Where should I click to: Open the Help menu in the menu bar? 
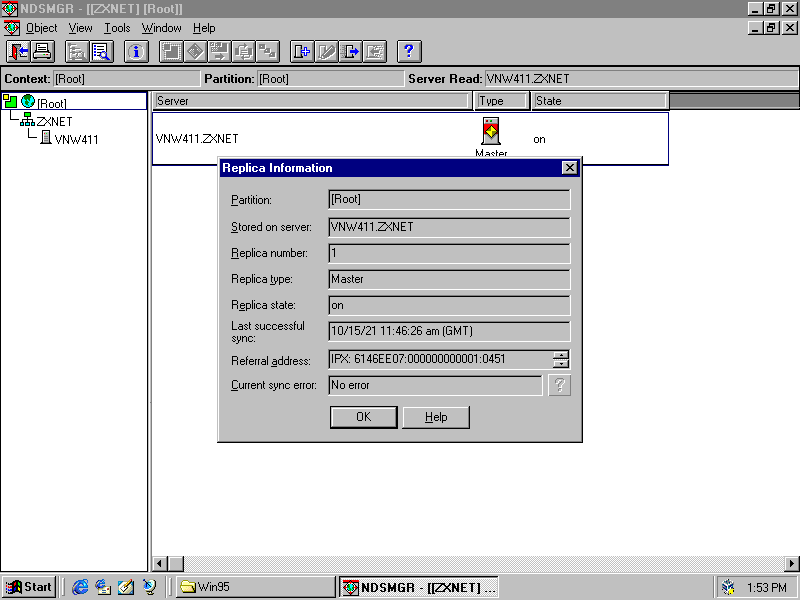click(x=204, y=28)
